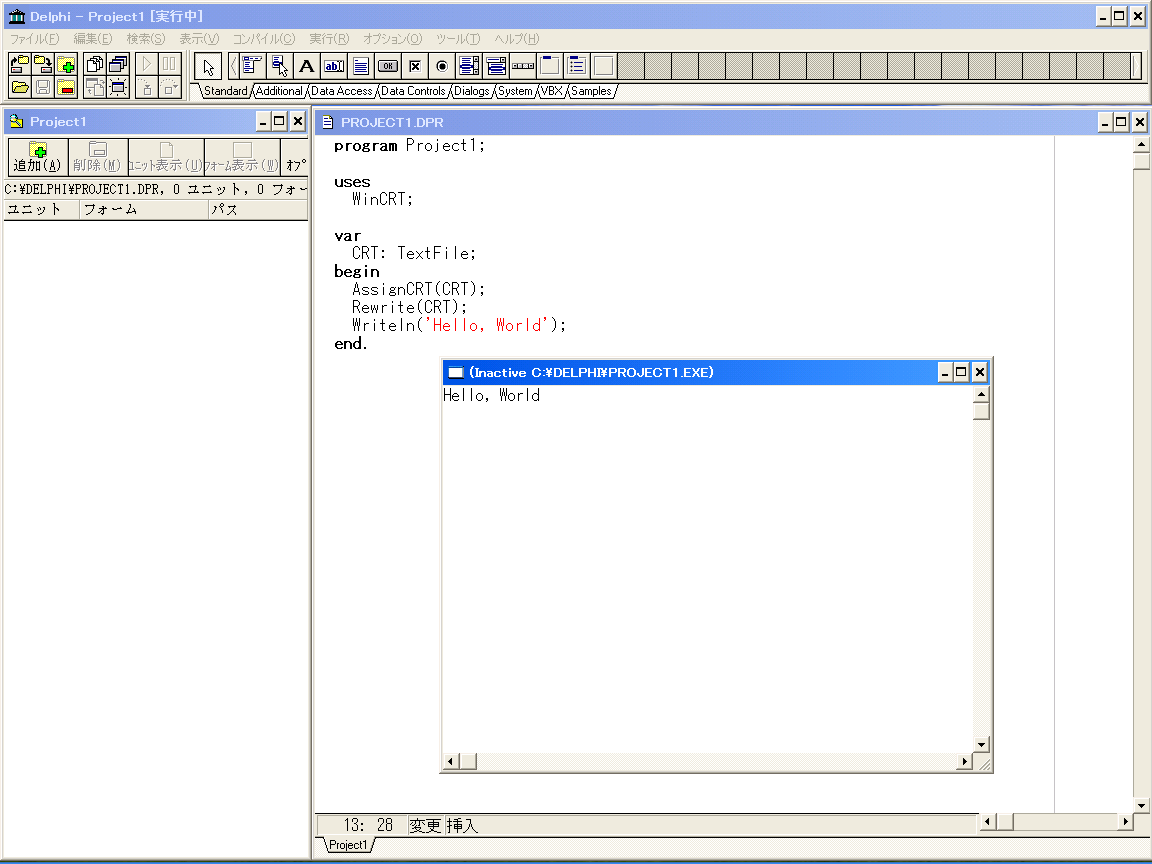Click the Remove File from Project icon

66,87
